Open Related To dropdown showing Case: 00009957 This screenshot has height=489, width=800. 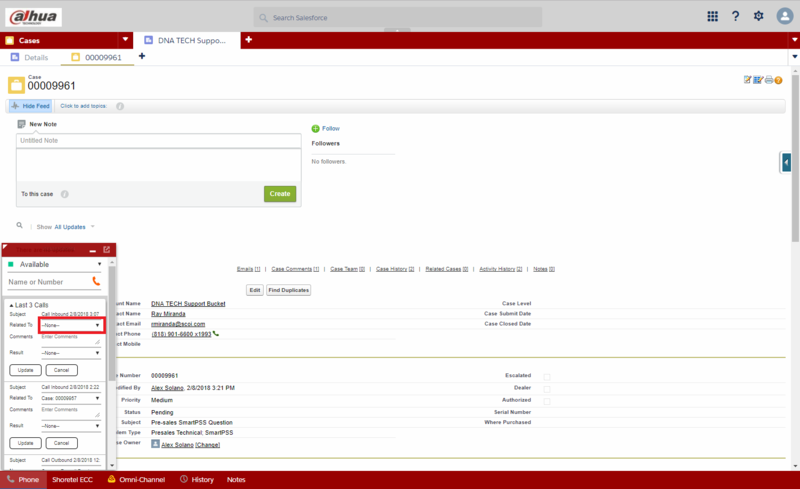coord(71,398)
